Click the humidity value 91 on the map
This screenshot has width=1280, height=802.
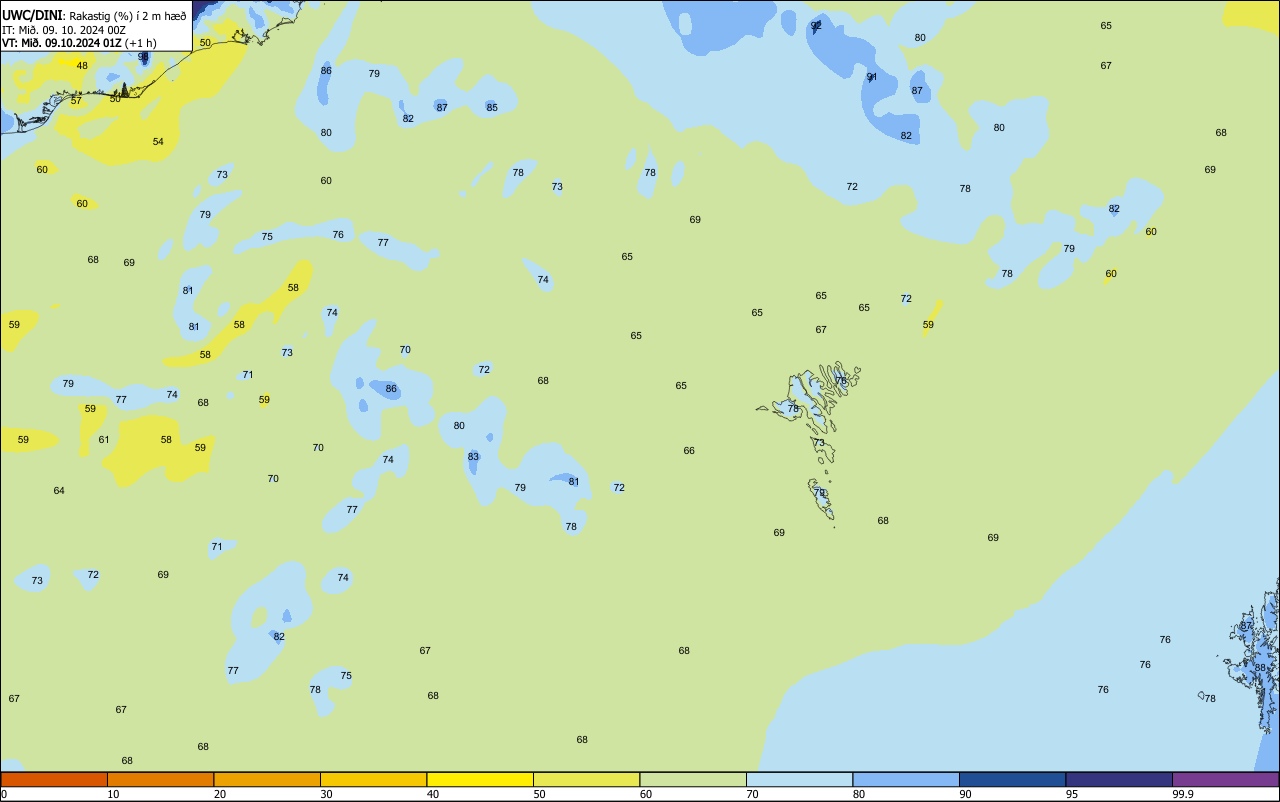click(872, 77)
